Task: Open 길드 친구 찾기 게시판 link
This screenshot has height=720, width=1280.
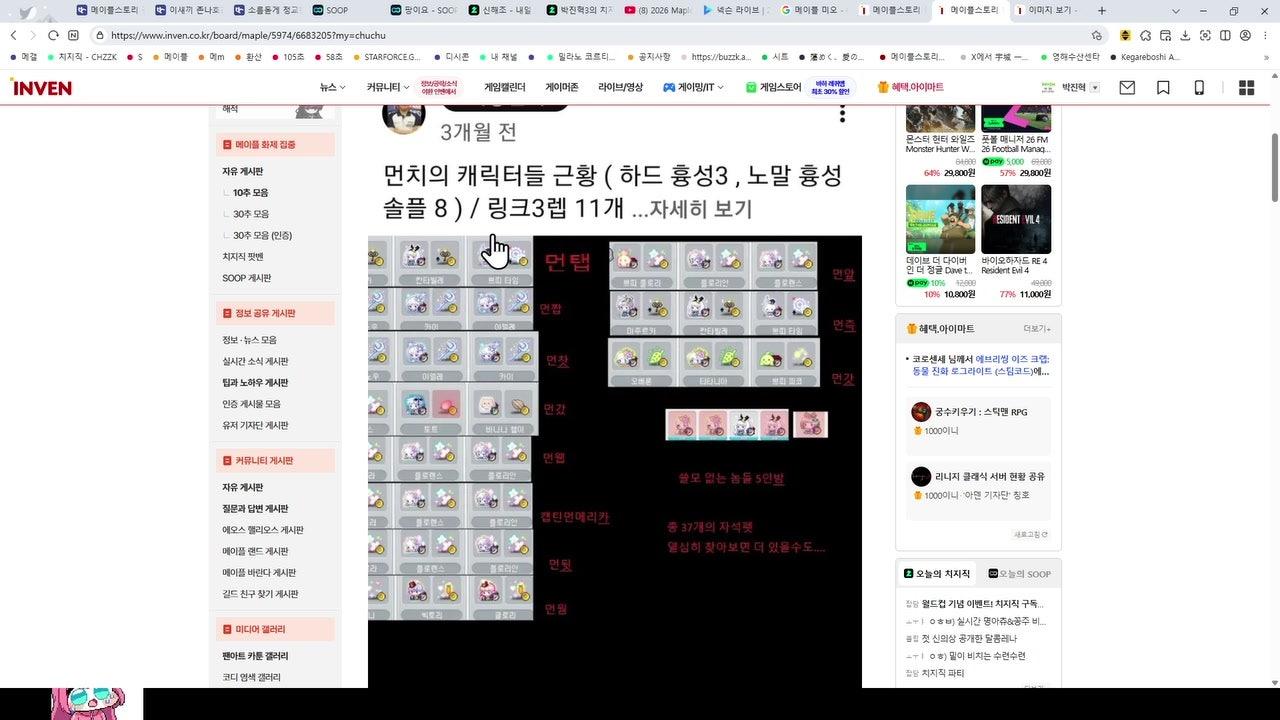Action: (260, 594)
